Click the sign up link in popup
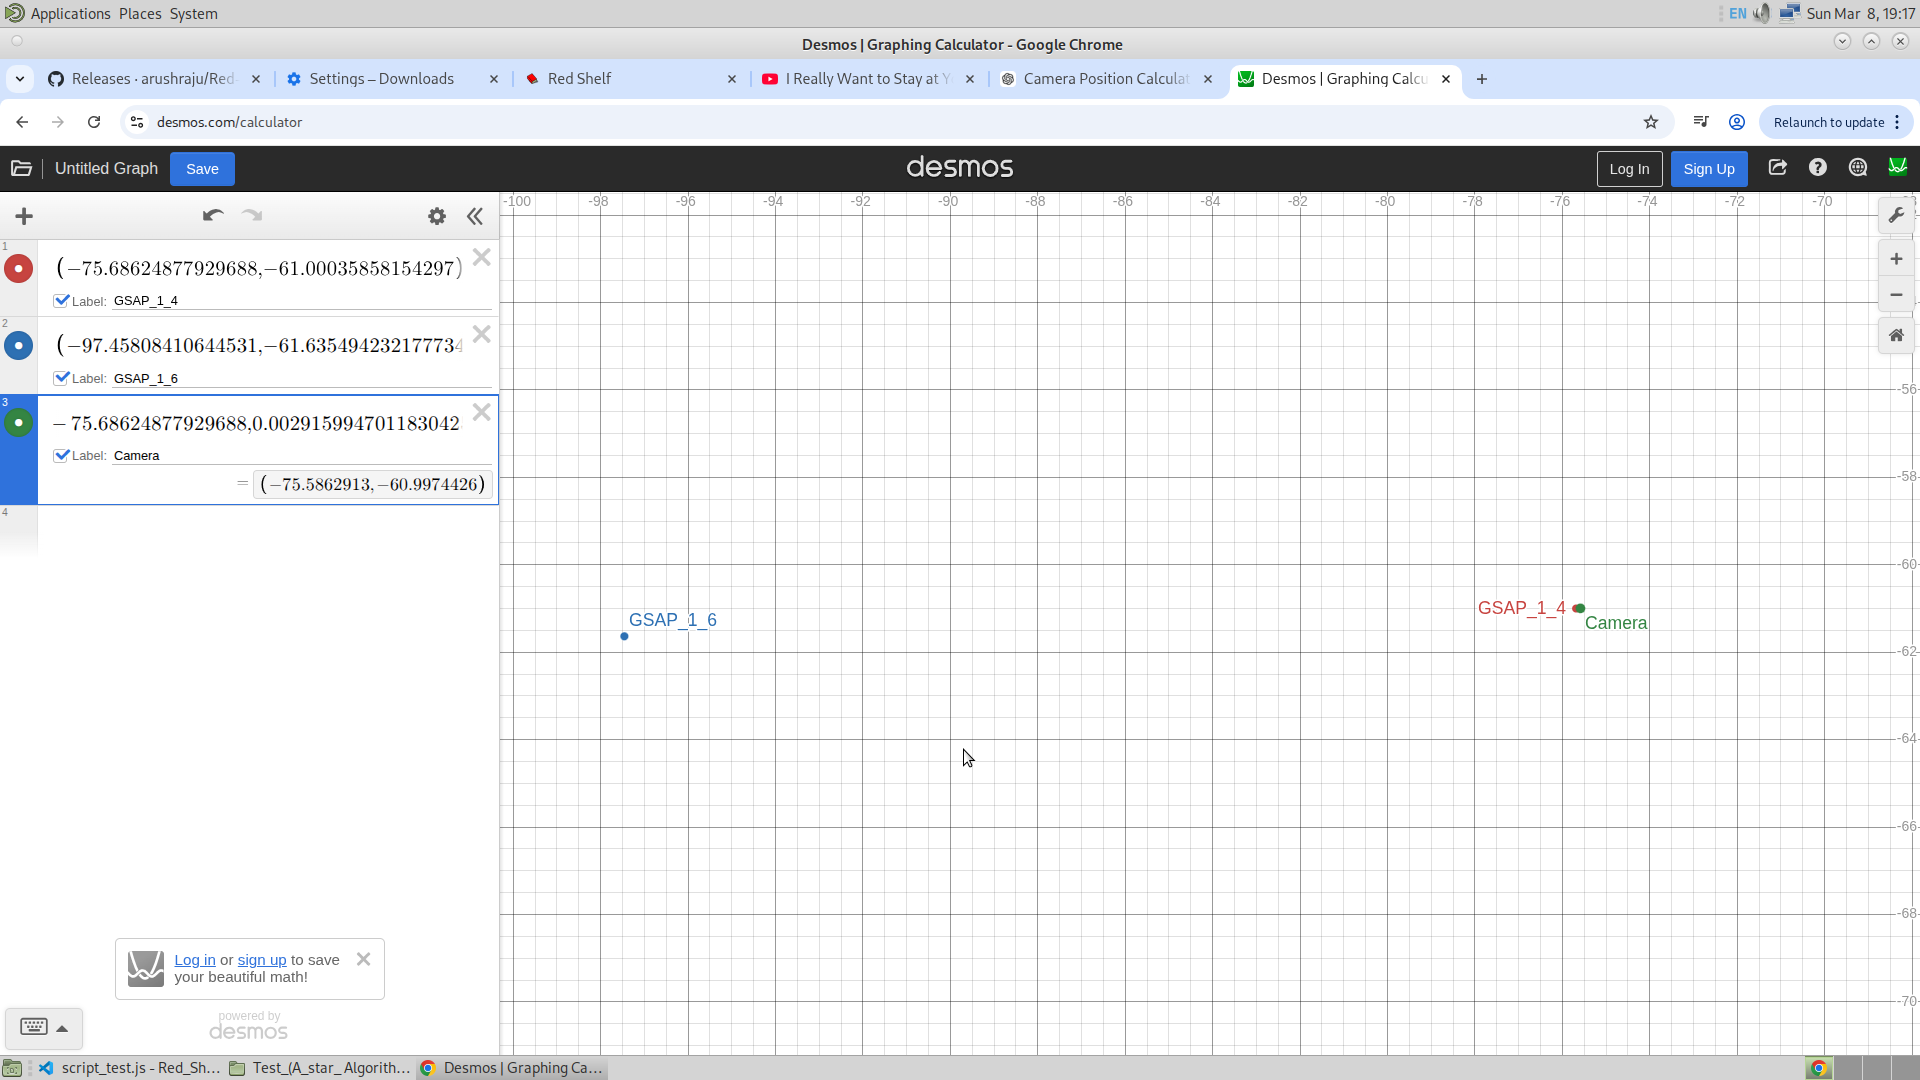 point(261,960)
